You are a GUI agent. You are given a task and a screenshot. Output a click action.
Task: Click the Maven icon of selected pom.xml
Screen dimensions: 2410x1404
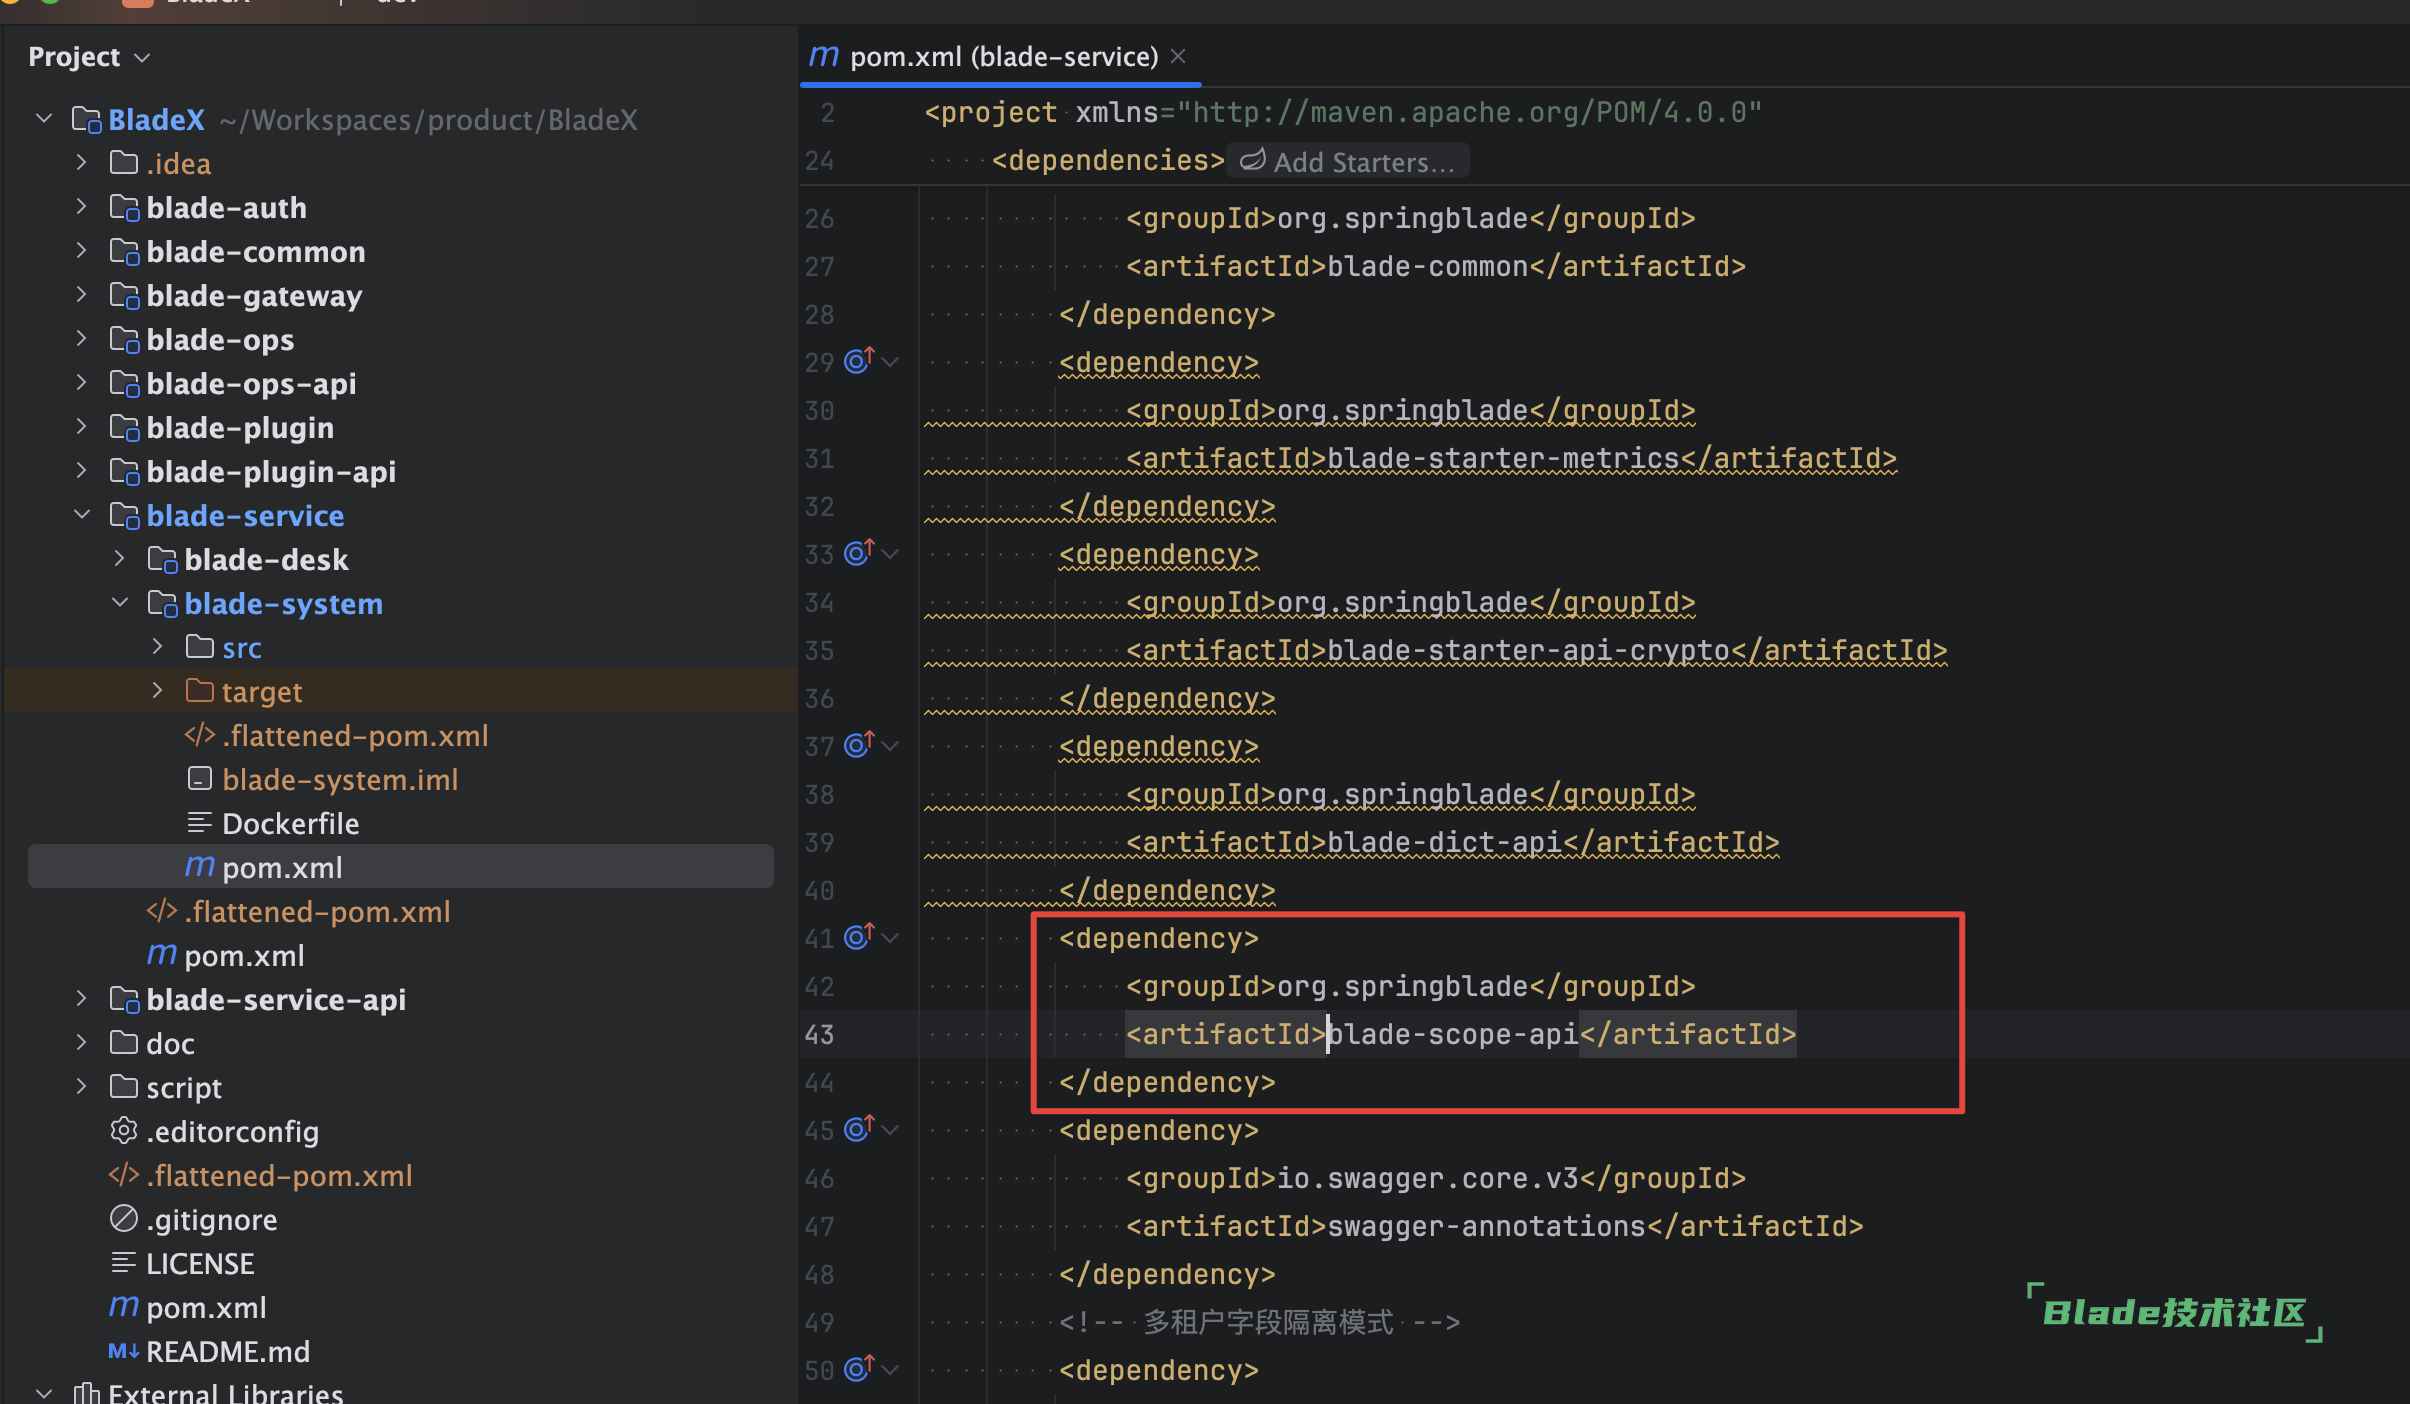coord(200,866)
